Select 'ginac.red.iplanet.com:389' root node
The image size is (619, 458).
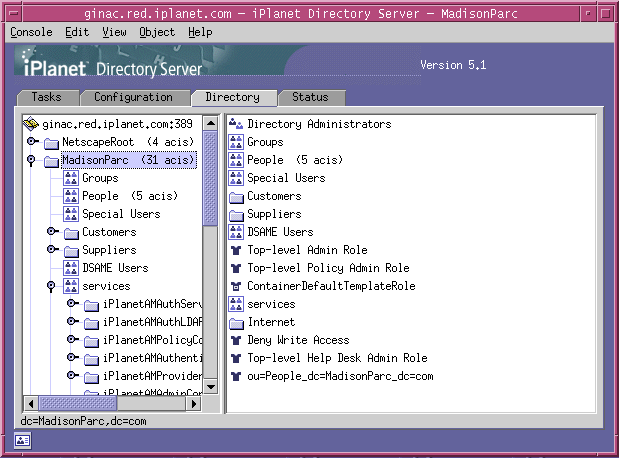pos(118,124)
